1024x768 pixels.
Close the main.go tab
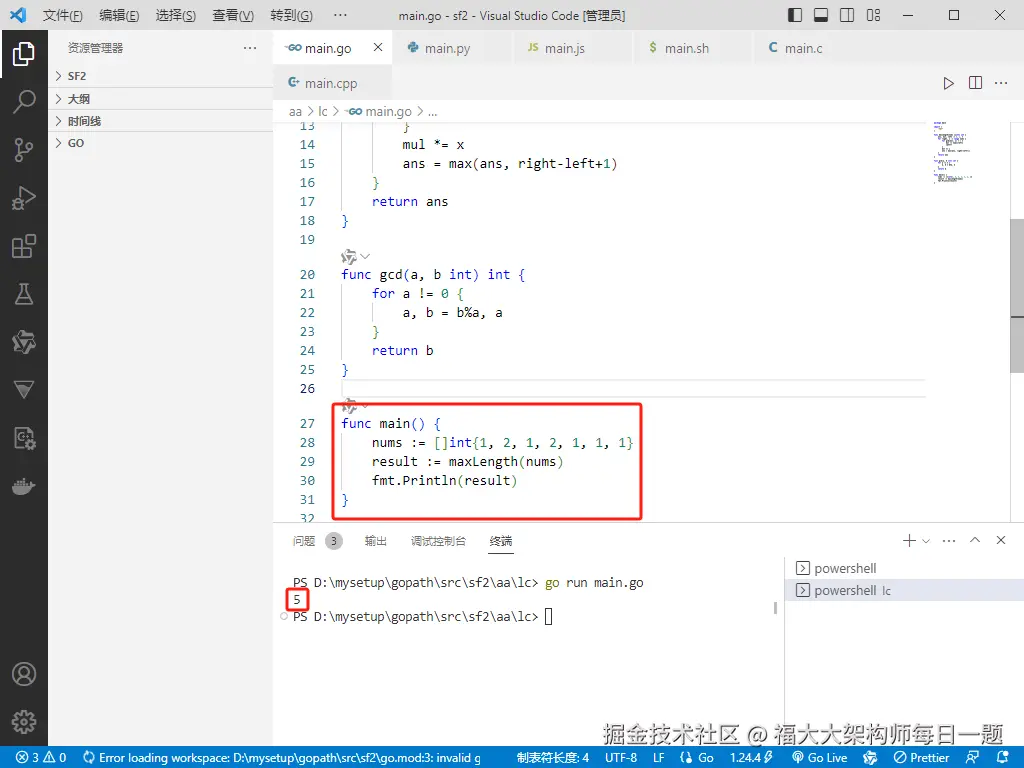pos(377,48)
